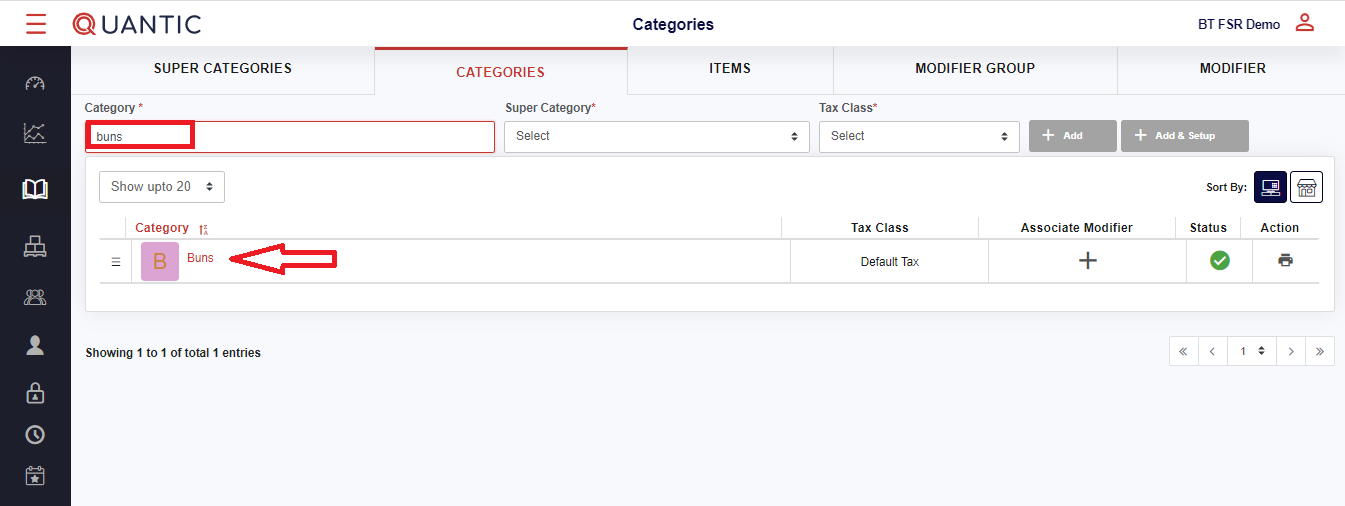Open the user profile icon
This screenshot has height=506, width=1345.
click(x=1304, y=23)
